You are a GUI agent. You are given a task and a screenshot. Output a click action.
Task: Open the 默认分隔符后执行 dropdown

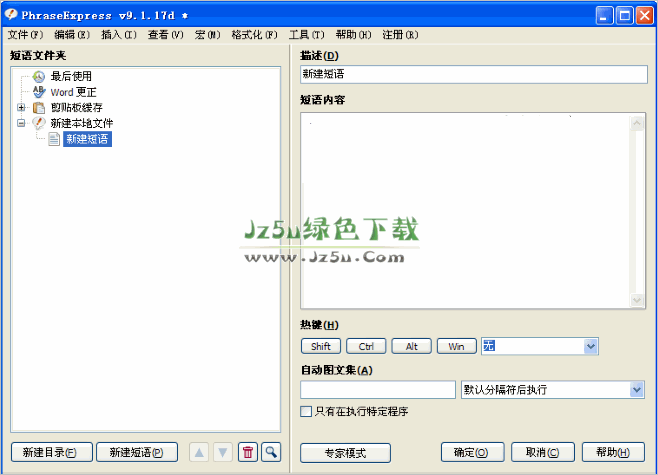[x=637, y=390]
